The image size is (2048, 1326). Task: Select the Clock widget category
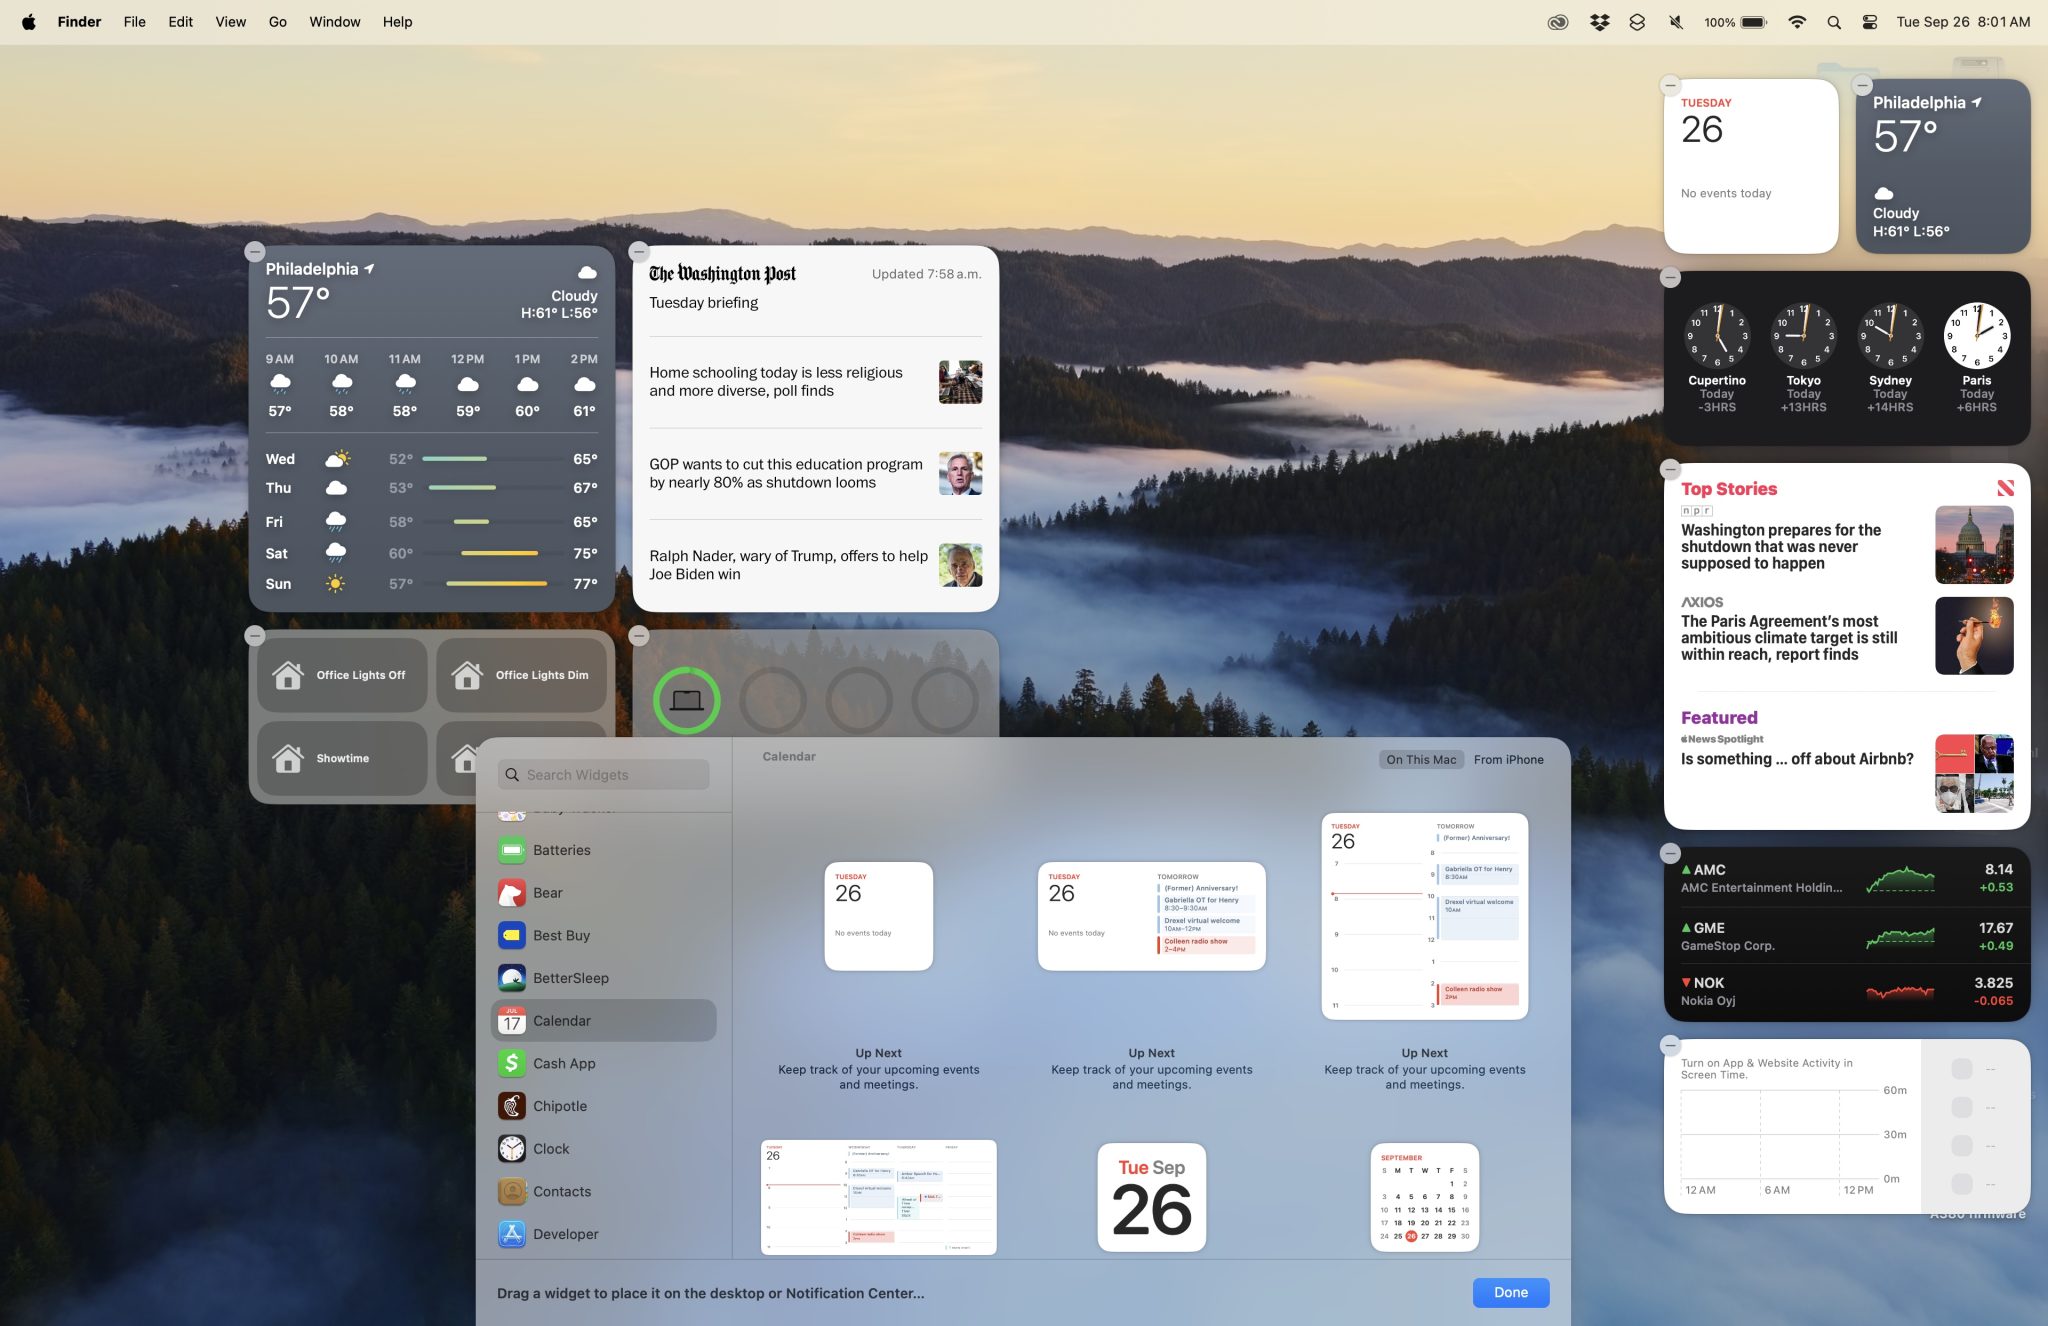552,1148
